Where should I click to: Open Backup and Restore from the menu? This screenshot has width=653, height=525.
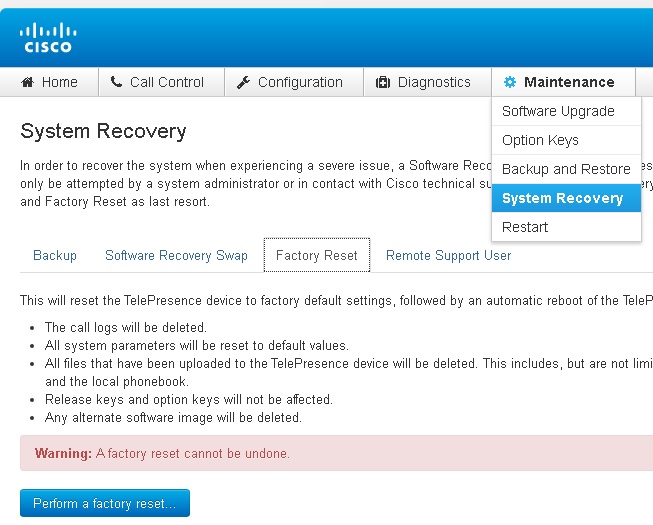(x=566, y=169)
